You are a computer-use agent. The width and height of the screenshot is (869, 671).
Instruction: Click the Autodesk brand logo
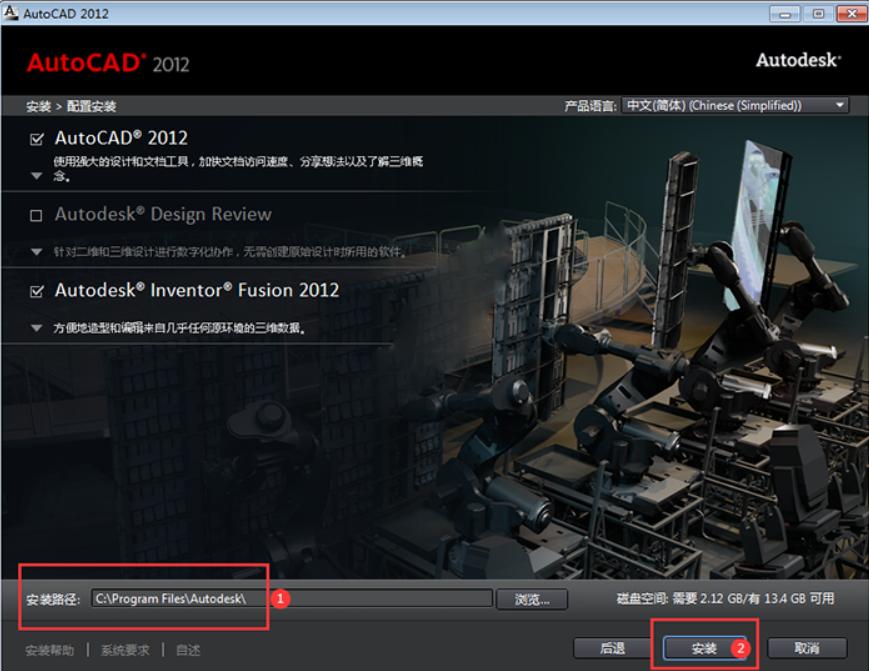799,60
